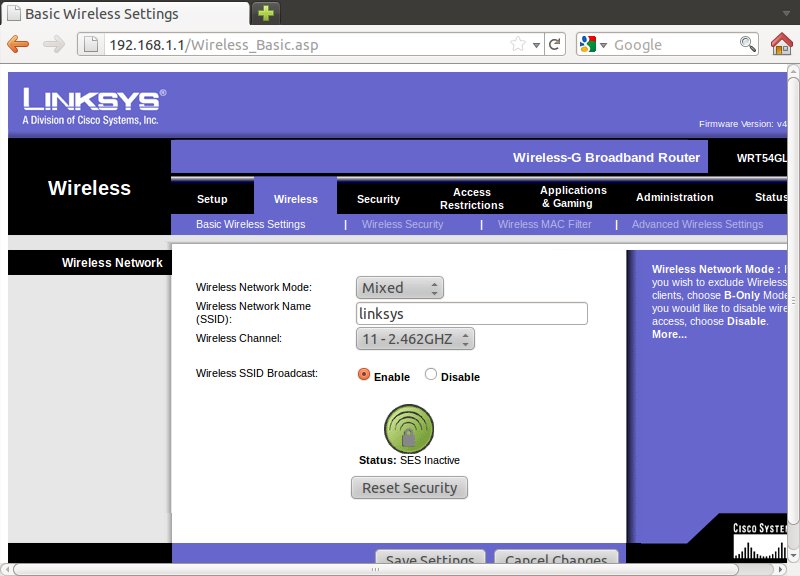Click the 'WRT54GL' model text

coord(762,158)
